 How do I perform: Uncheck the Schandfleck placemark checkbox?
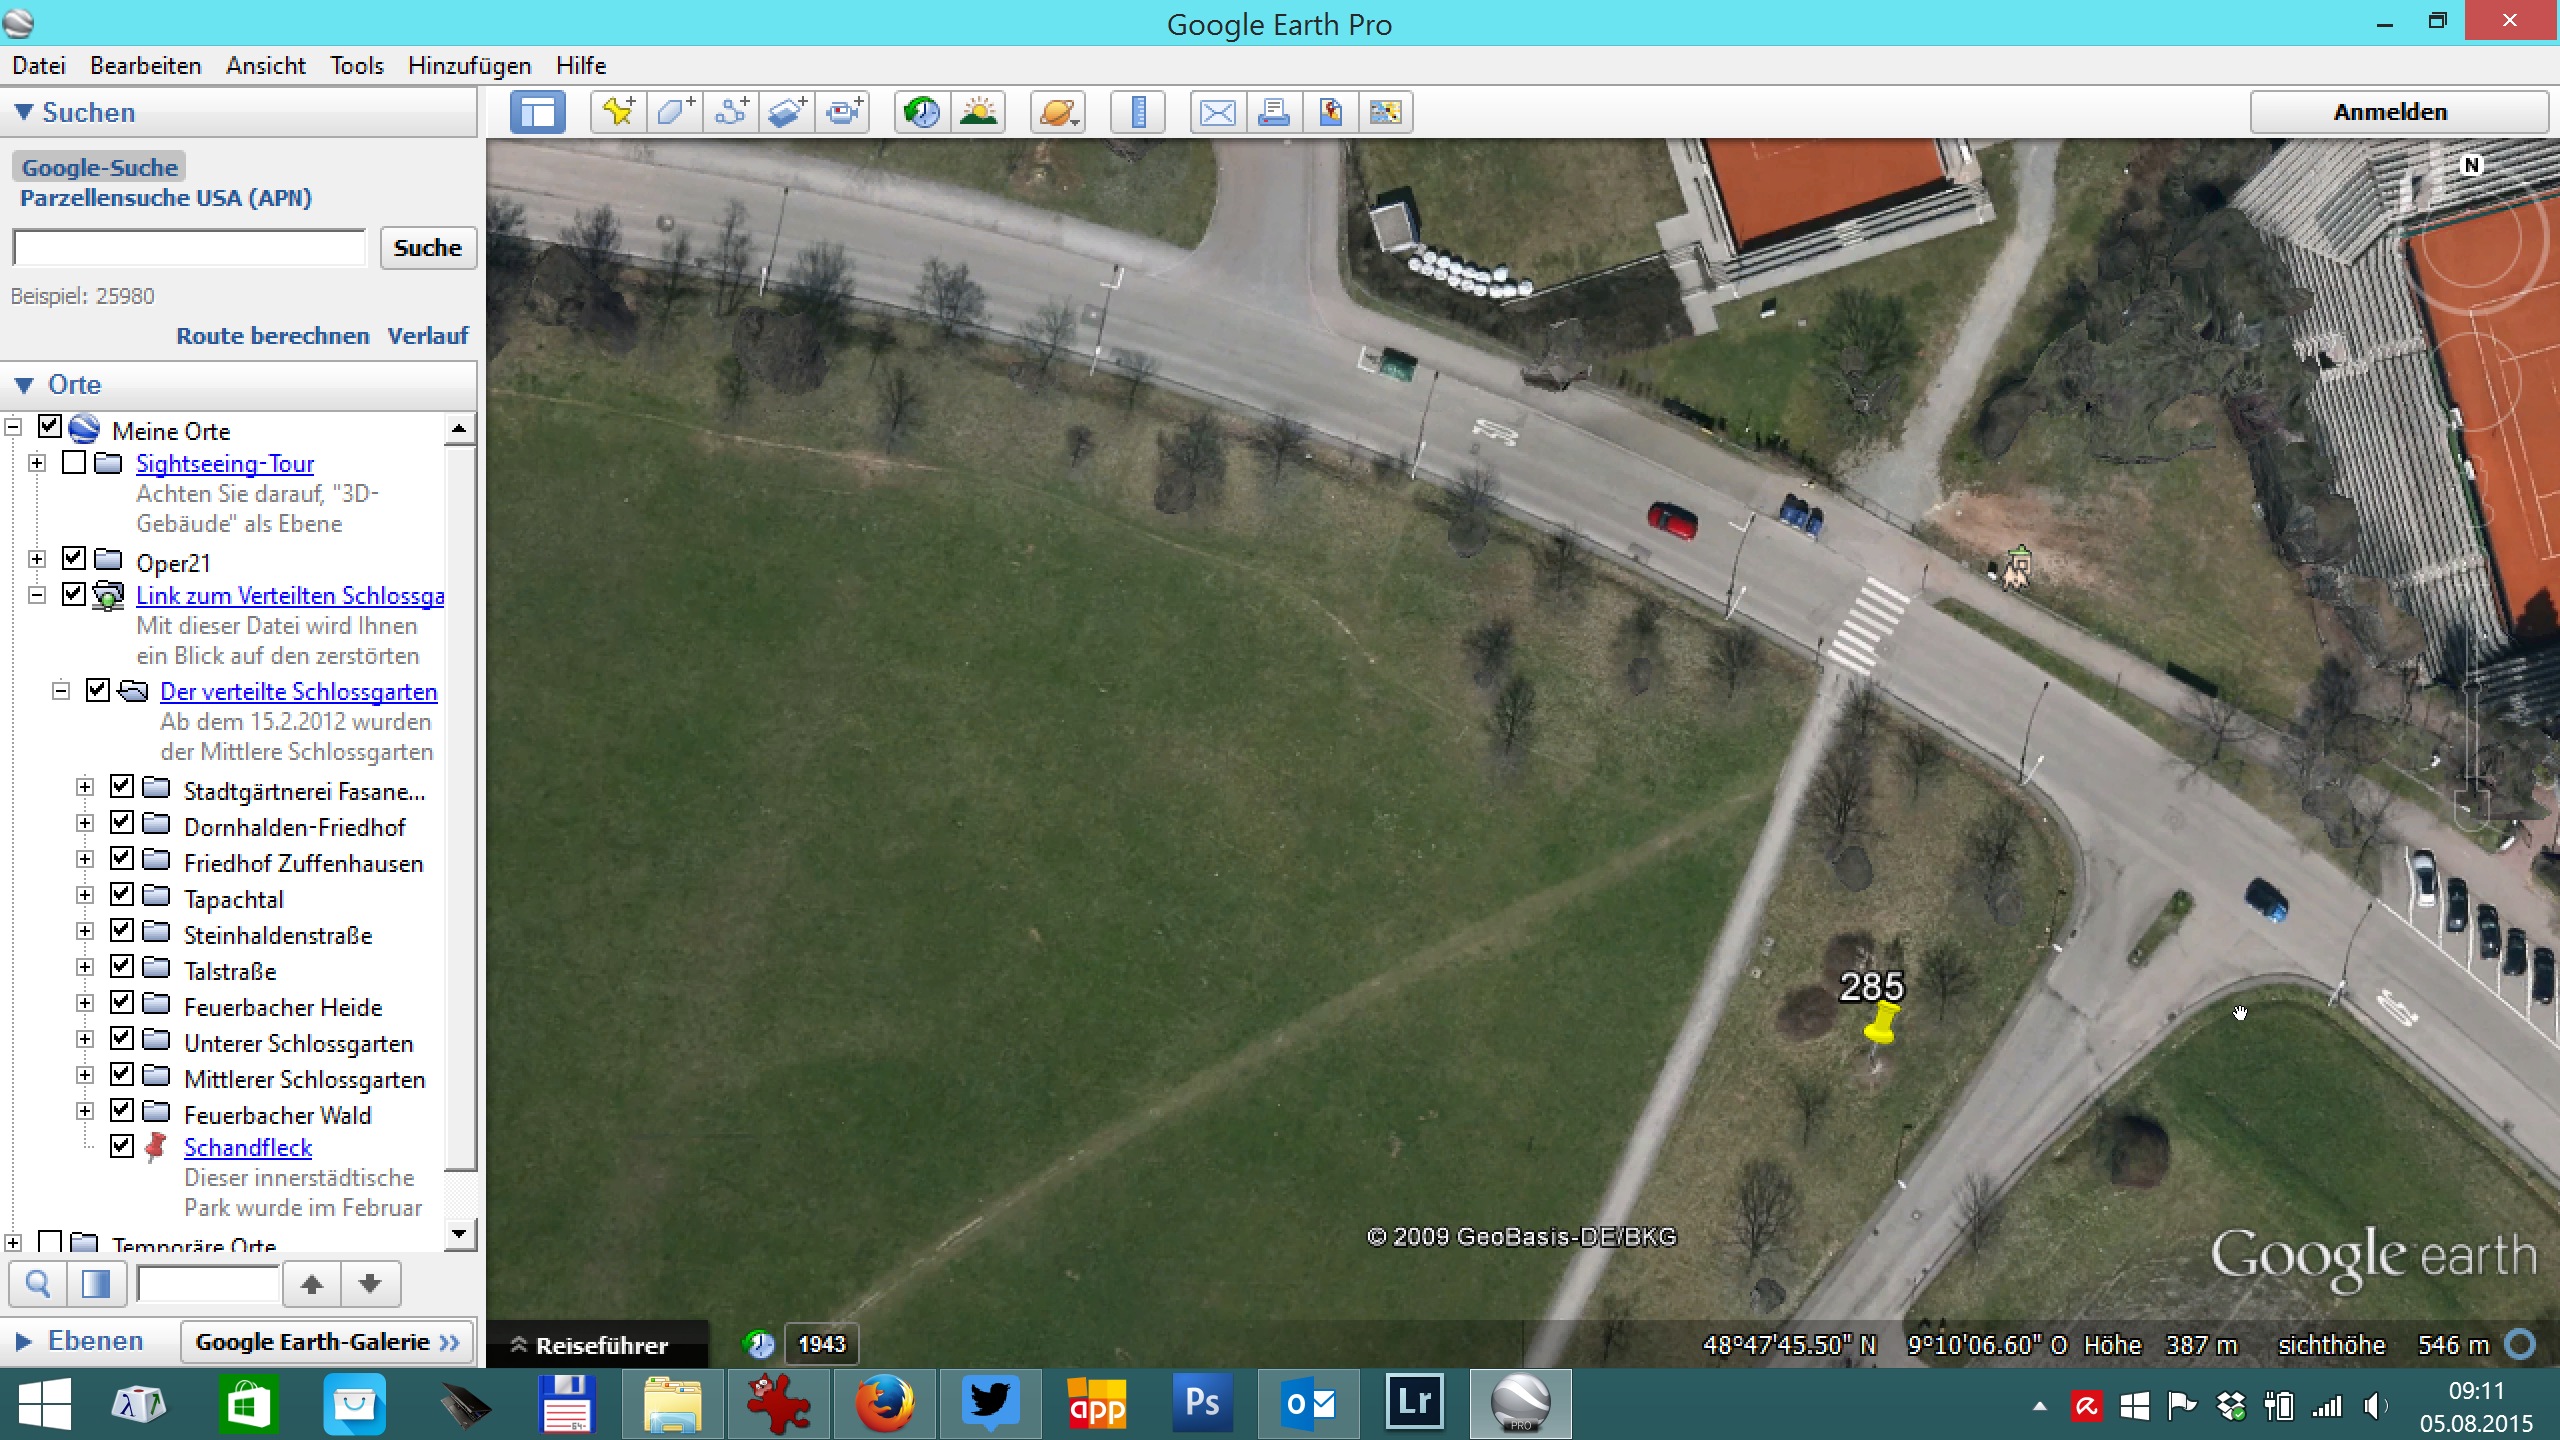coord(122,1145)
